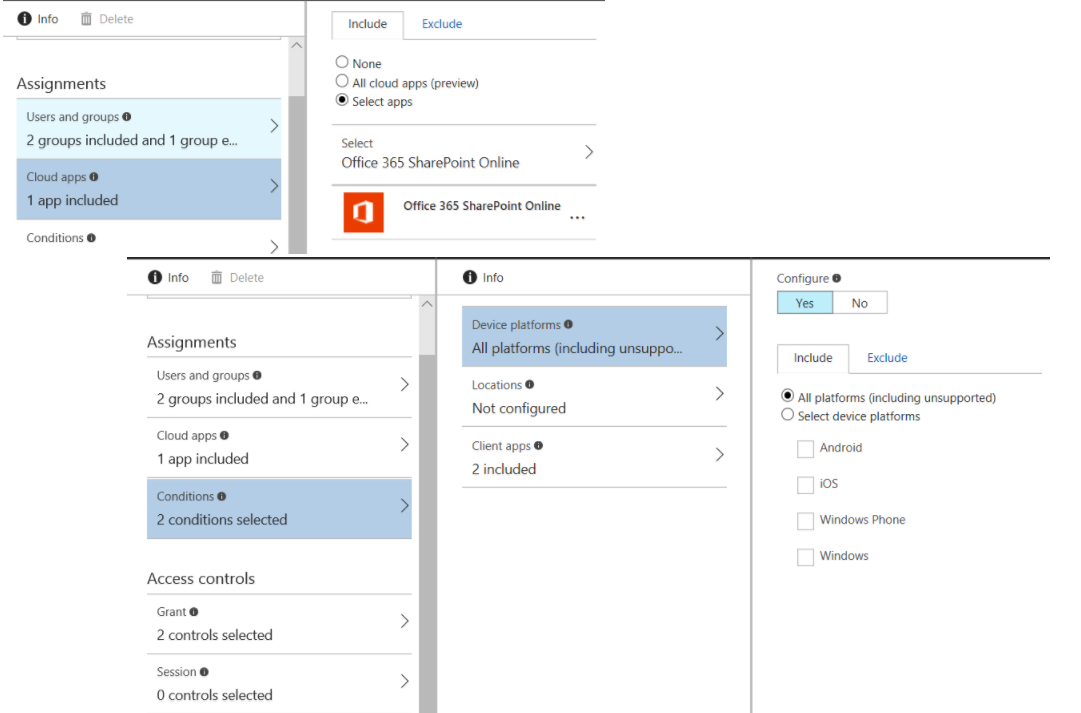Screen dimensions: 1081x713
Task: Check the Windows platform checkbox
Action: [x=805, y=556]
